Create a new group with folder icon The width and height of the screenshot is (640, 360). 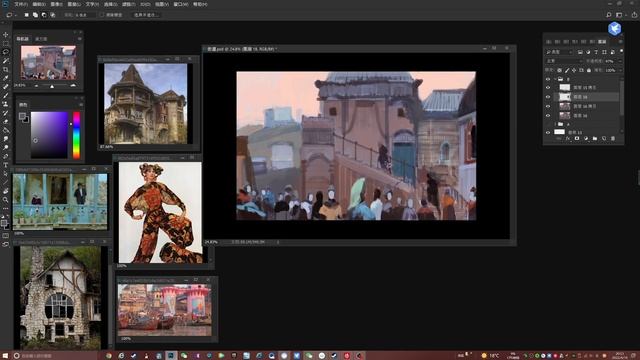click(x=595, y=139)
